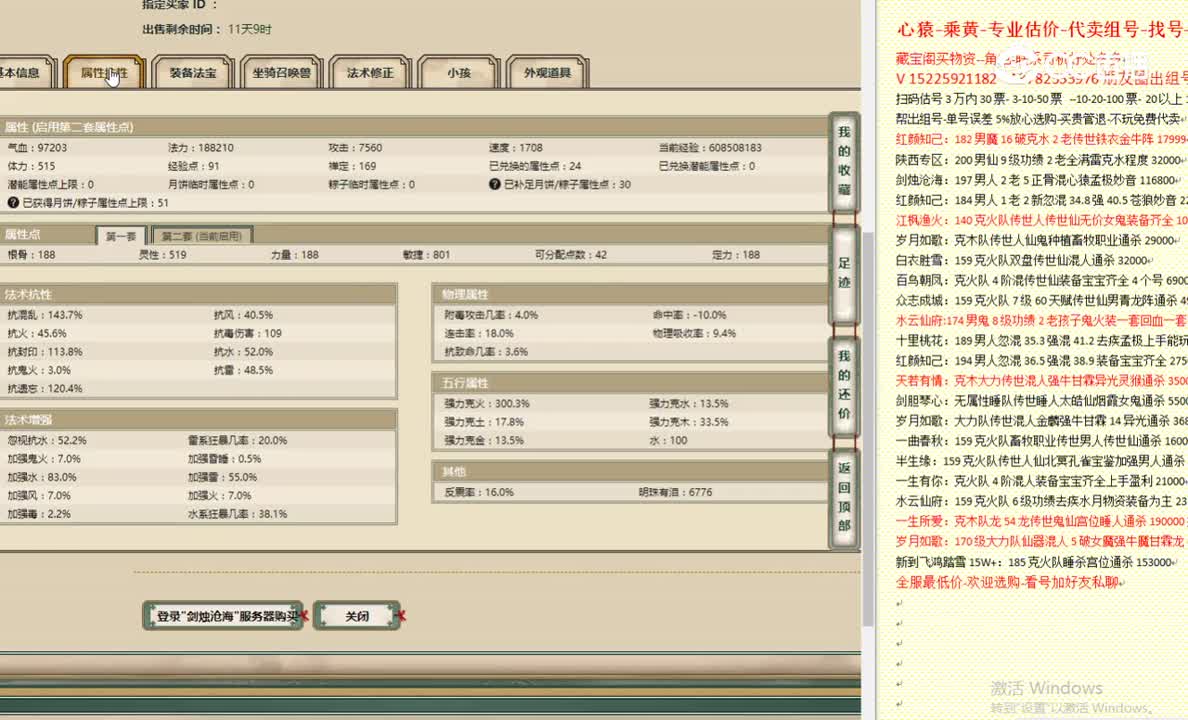Click the help icon beside 已获得月饼/粽子属性点上限
The height and width of the screenshot is (720, 1188).
pyautogui.click(x=13, y=202)
